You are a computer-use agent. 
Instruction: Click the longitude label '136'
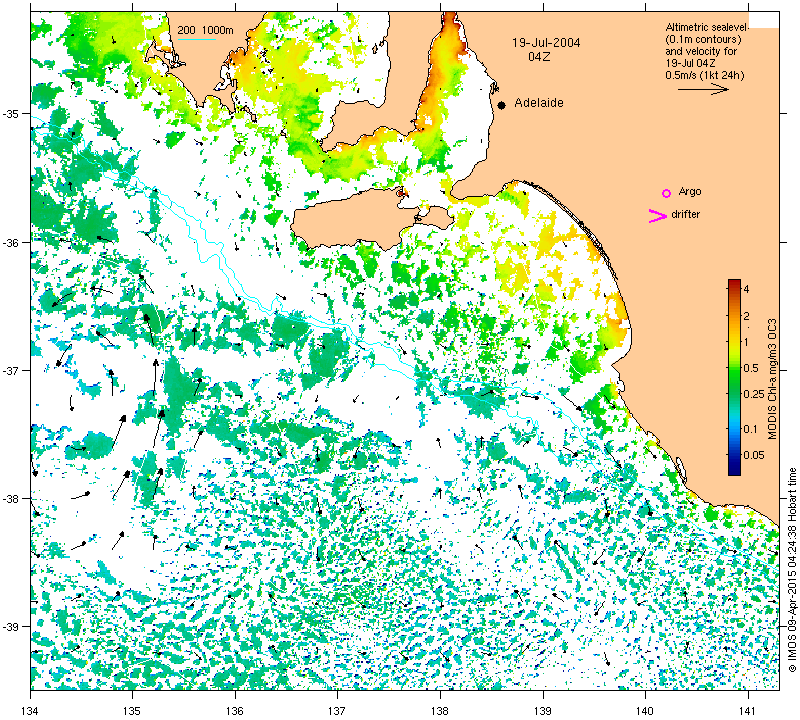[235, 710]
